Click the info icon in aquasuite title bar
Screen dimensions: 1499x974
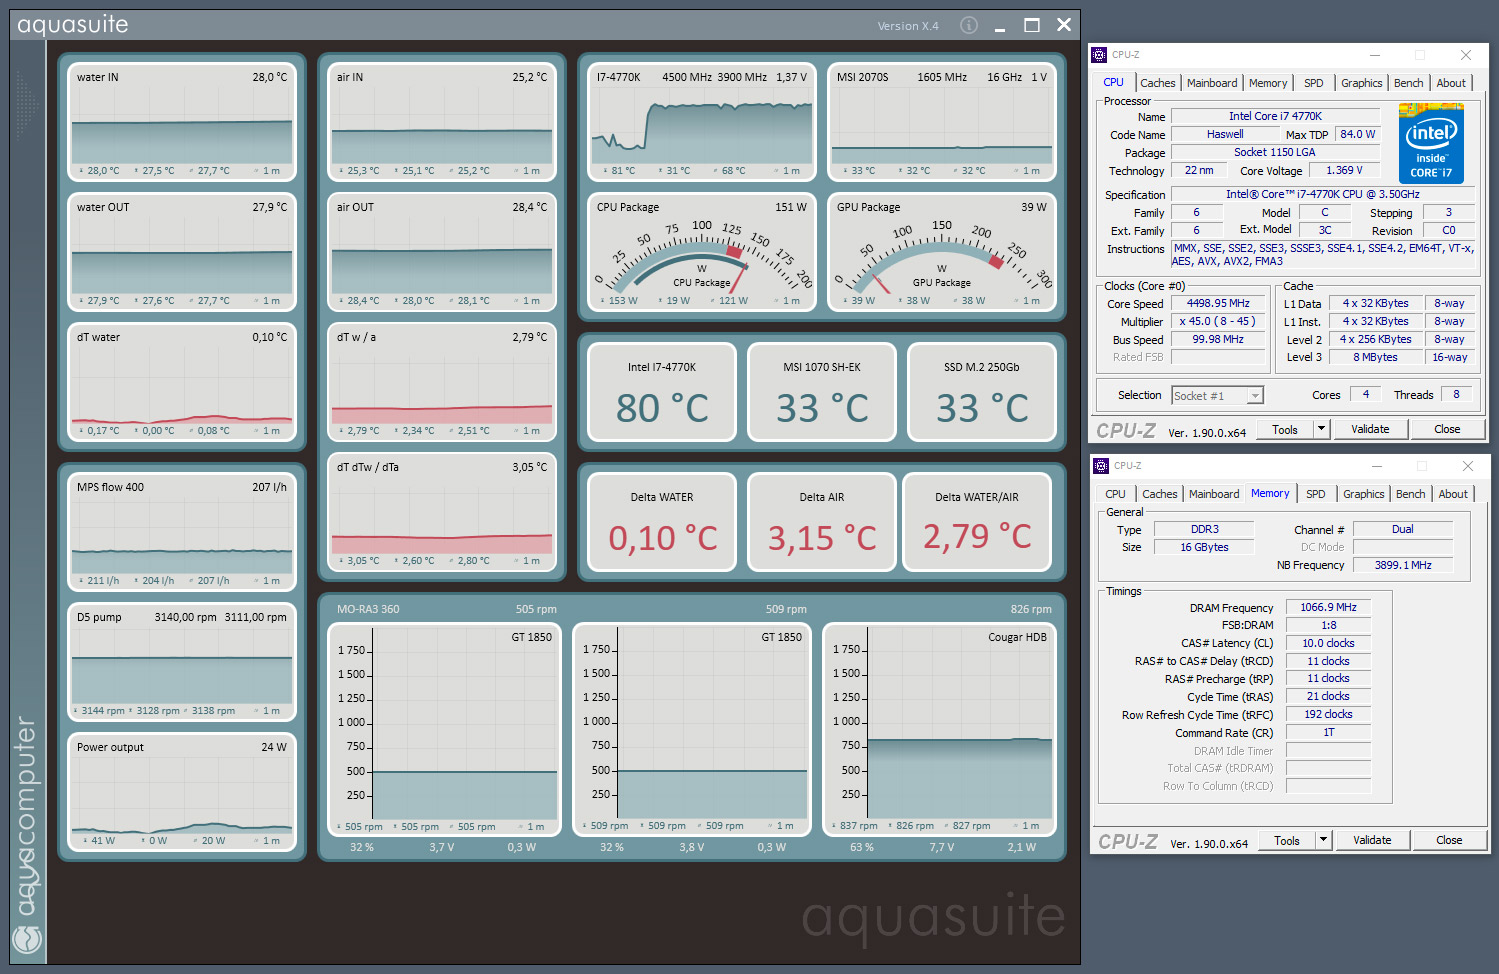click(x=968, y=25)
